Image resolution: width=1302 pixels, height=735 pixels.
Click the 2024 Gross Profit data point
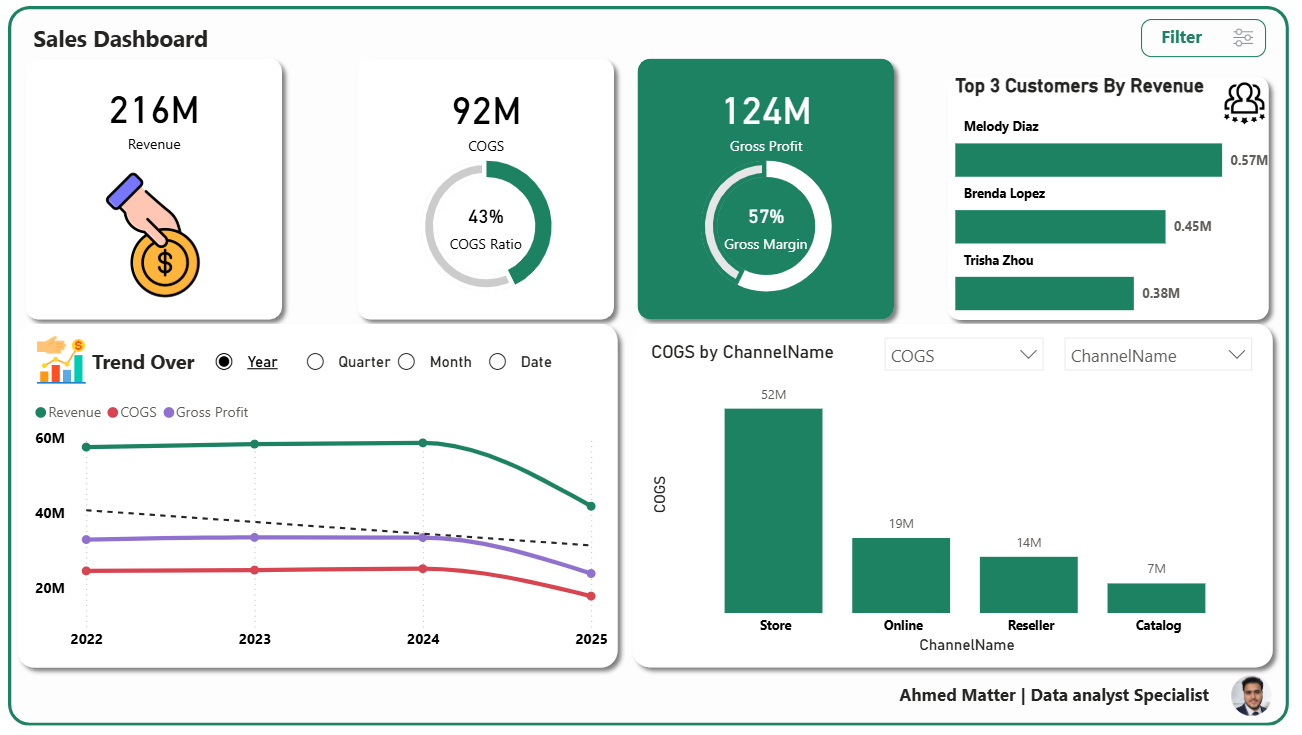click(x=423, y=537)
